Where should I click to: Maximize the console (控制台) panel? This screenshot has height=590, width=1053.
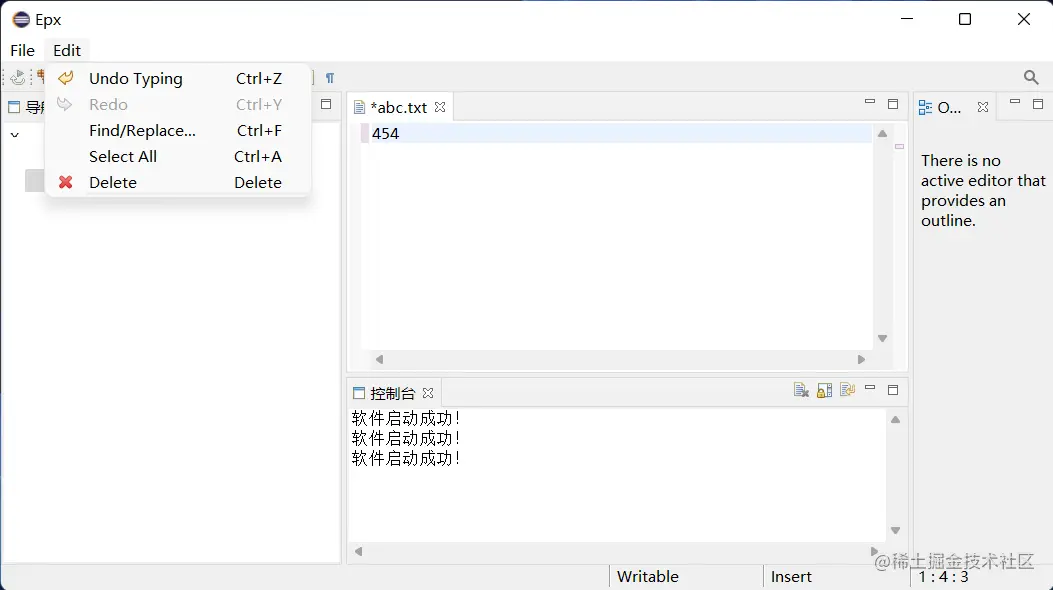[892, 389]
